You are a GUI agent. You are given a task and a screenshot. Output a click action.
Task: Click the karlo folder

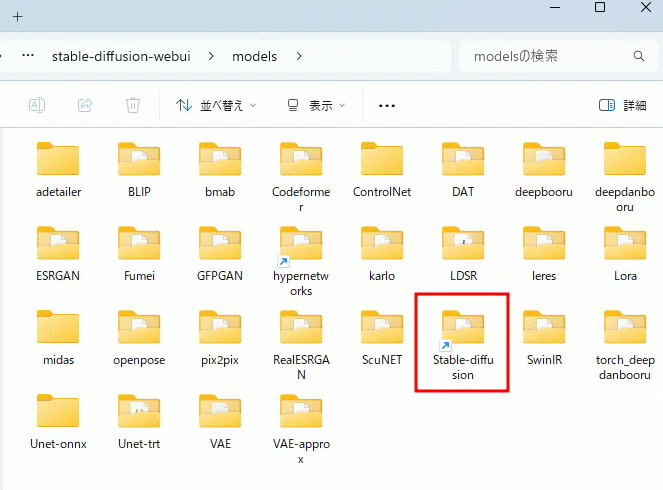pos(382,255)
